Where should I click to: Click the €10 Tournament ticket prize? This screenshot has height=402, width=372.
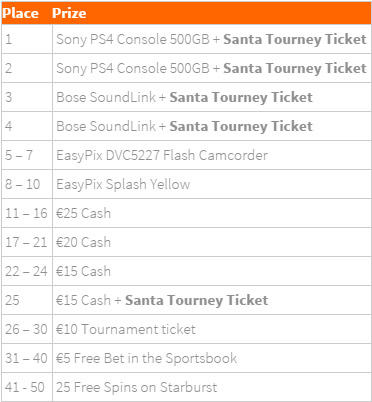126,329
